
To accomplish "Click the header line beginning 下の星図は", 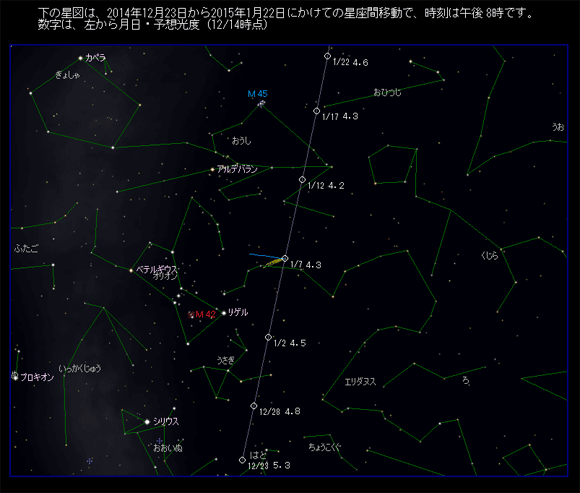I will pyautogui.click(x=286, y=13).
